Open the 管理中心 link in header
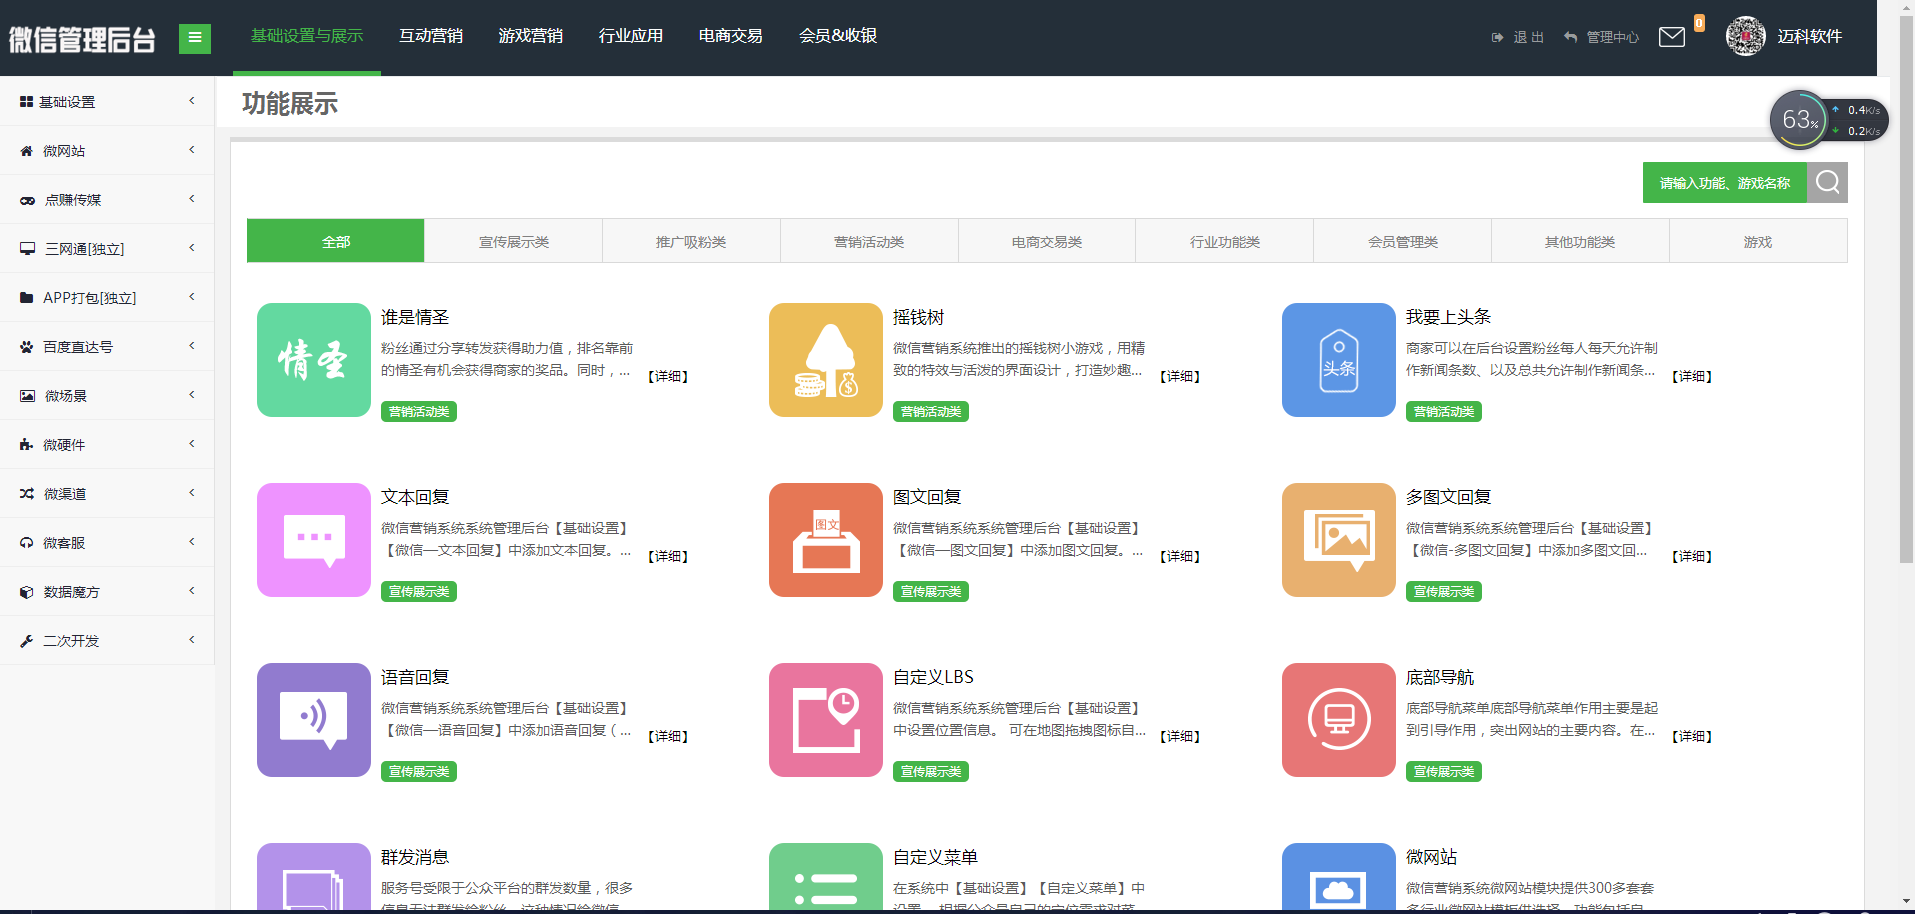 1601,37
